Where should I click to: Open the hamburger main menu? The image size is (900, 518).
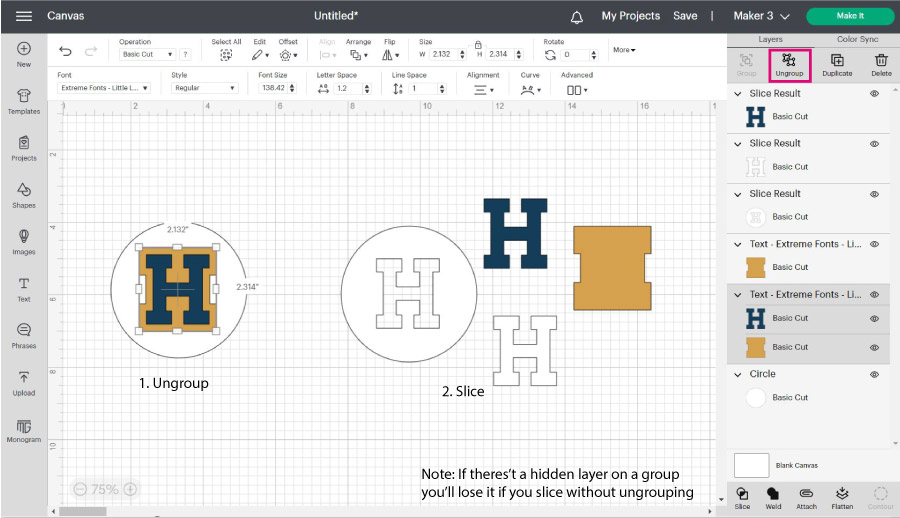point(24,16)
